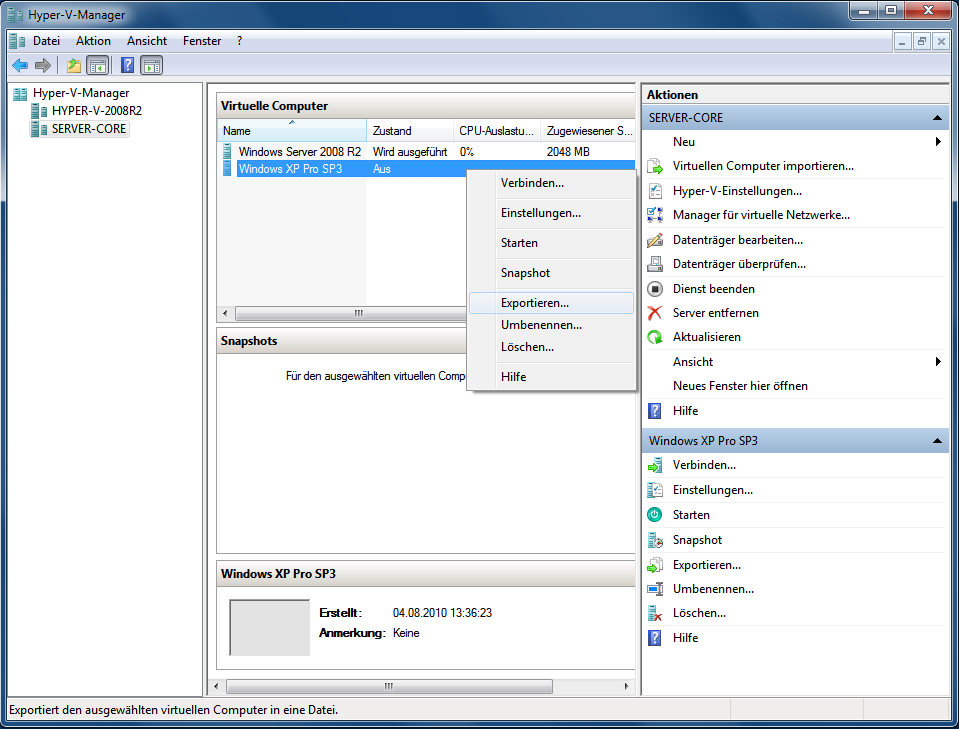
Task: Open the Aktion menu
Action: click(94, 41)
